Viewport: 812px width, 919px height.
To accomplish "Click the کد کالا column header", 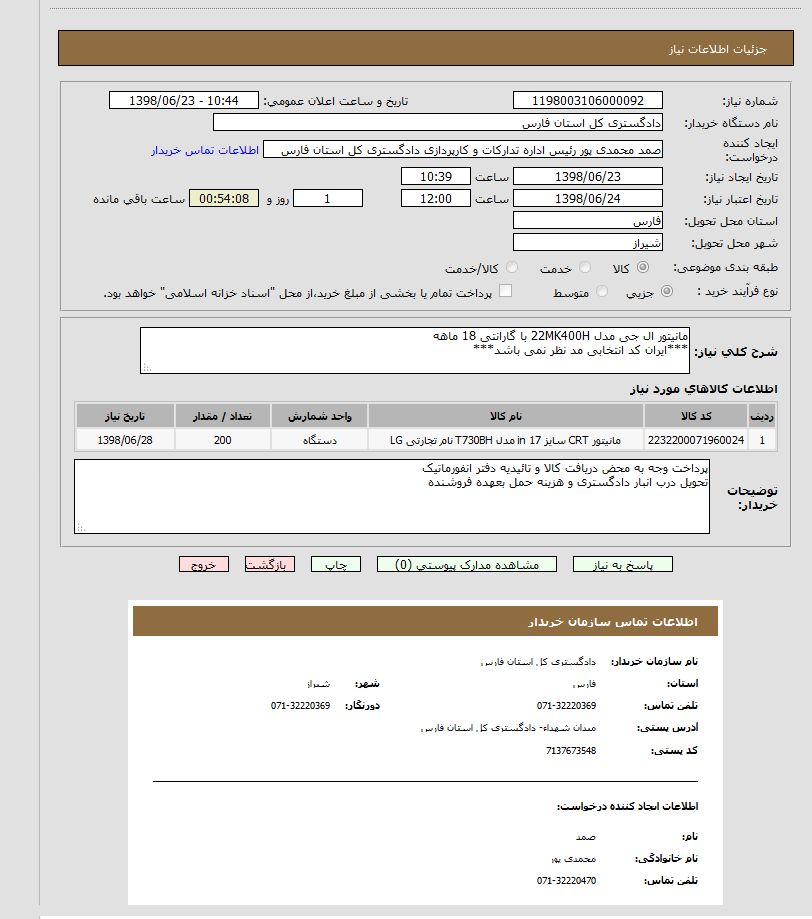I will pyautogui.click(x=695, y=416).
